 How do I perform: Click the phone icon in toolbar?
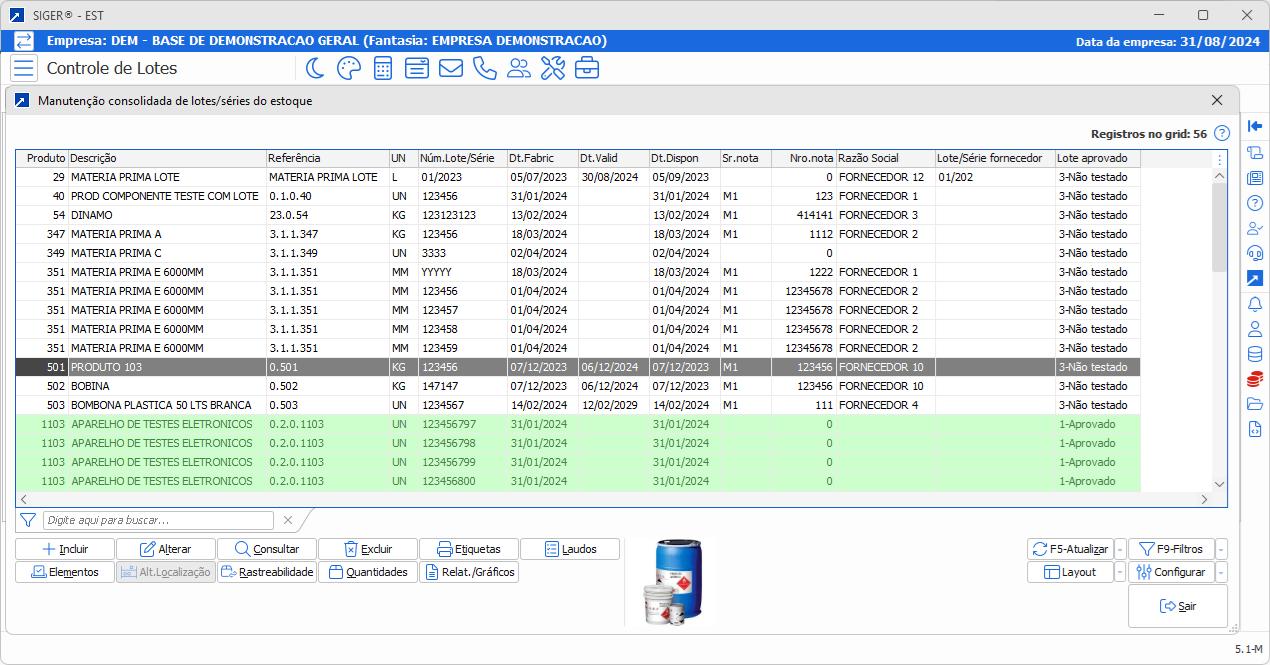485,68
